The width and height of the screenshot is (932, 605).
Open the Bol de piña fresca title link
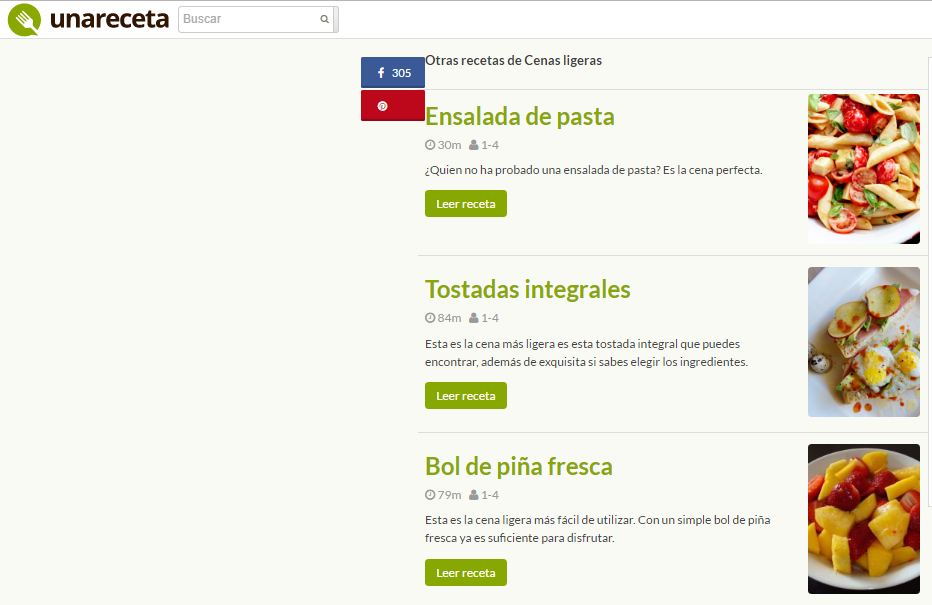518,467
